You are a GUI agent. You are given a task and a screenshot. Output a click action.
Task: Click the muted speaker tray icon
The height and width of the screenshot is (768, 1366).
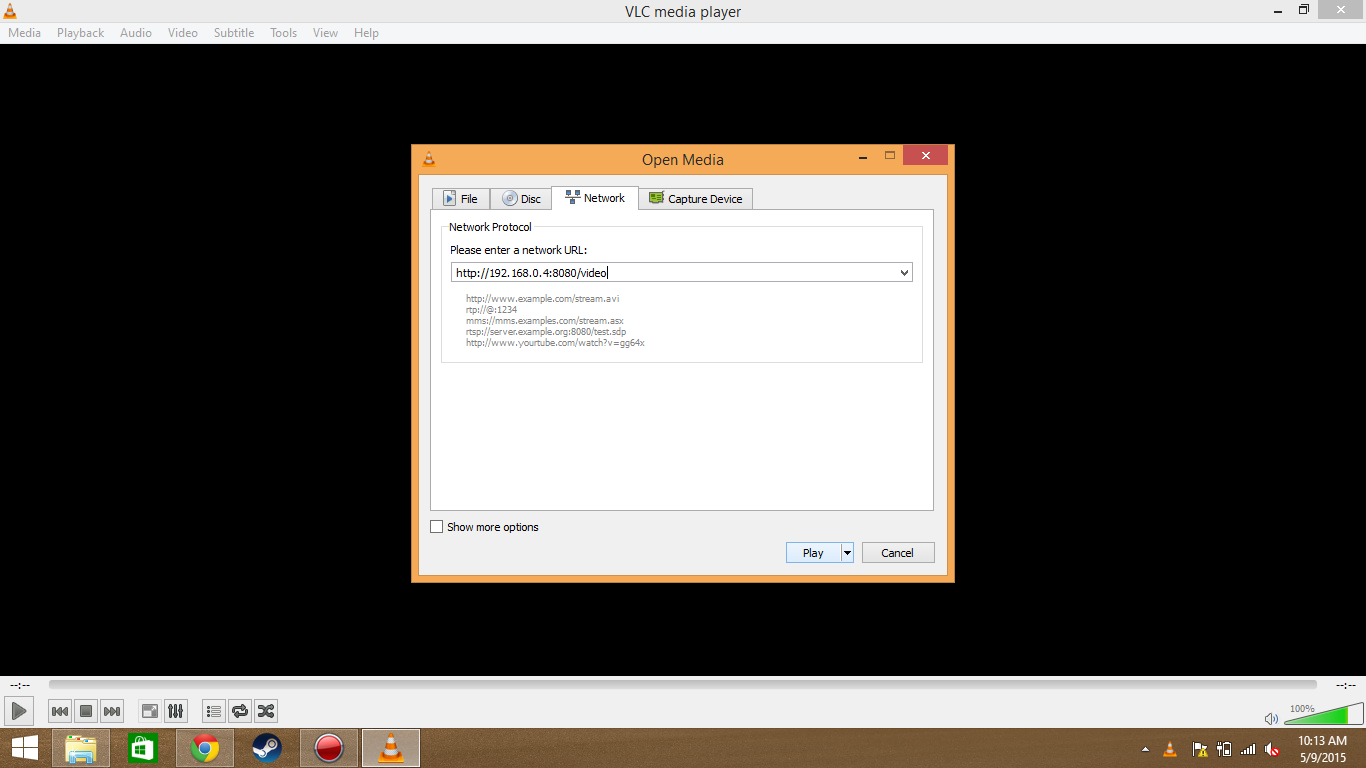[x=1272, y=749]
